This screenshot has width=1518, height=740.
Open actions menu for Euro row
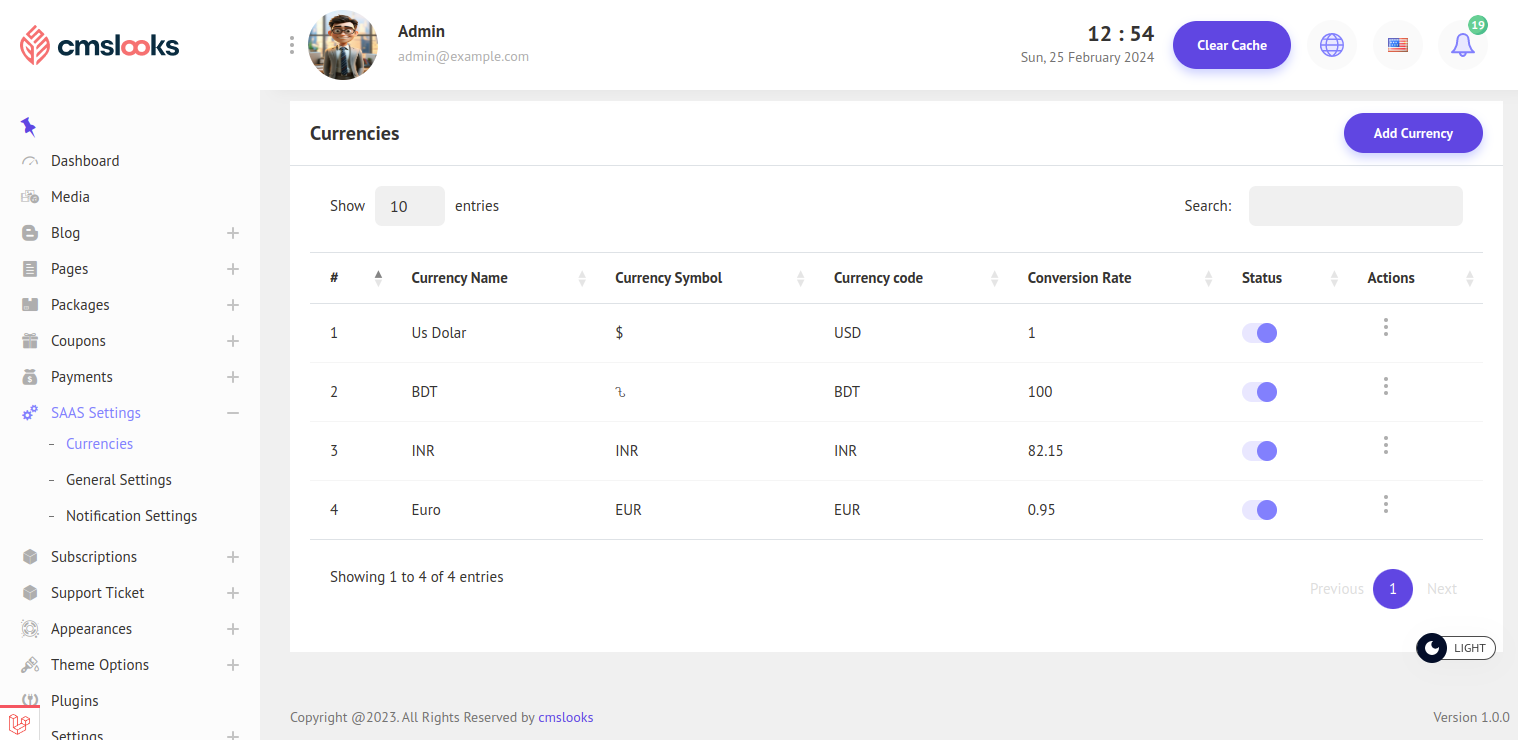coord(1385,504)
